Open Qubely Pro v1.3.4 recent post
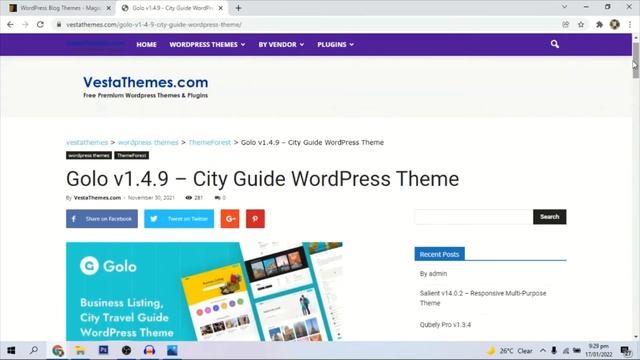The image size is (640, 360). click(445, 325)
